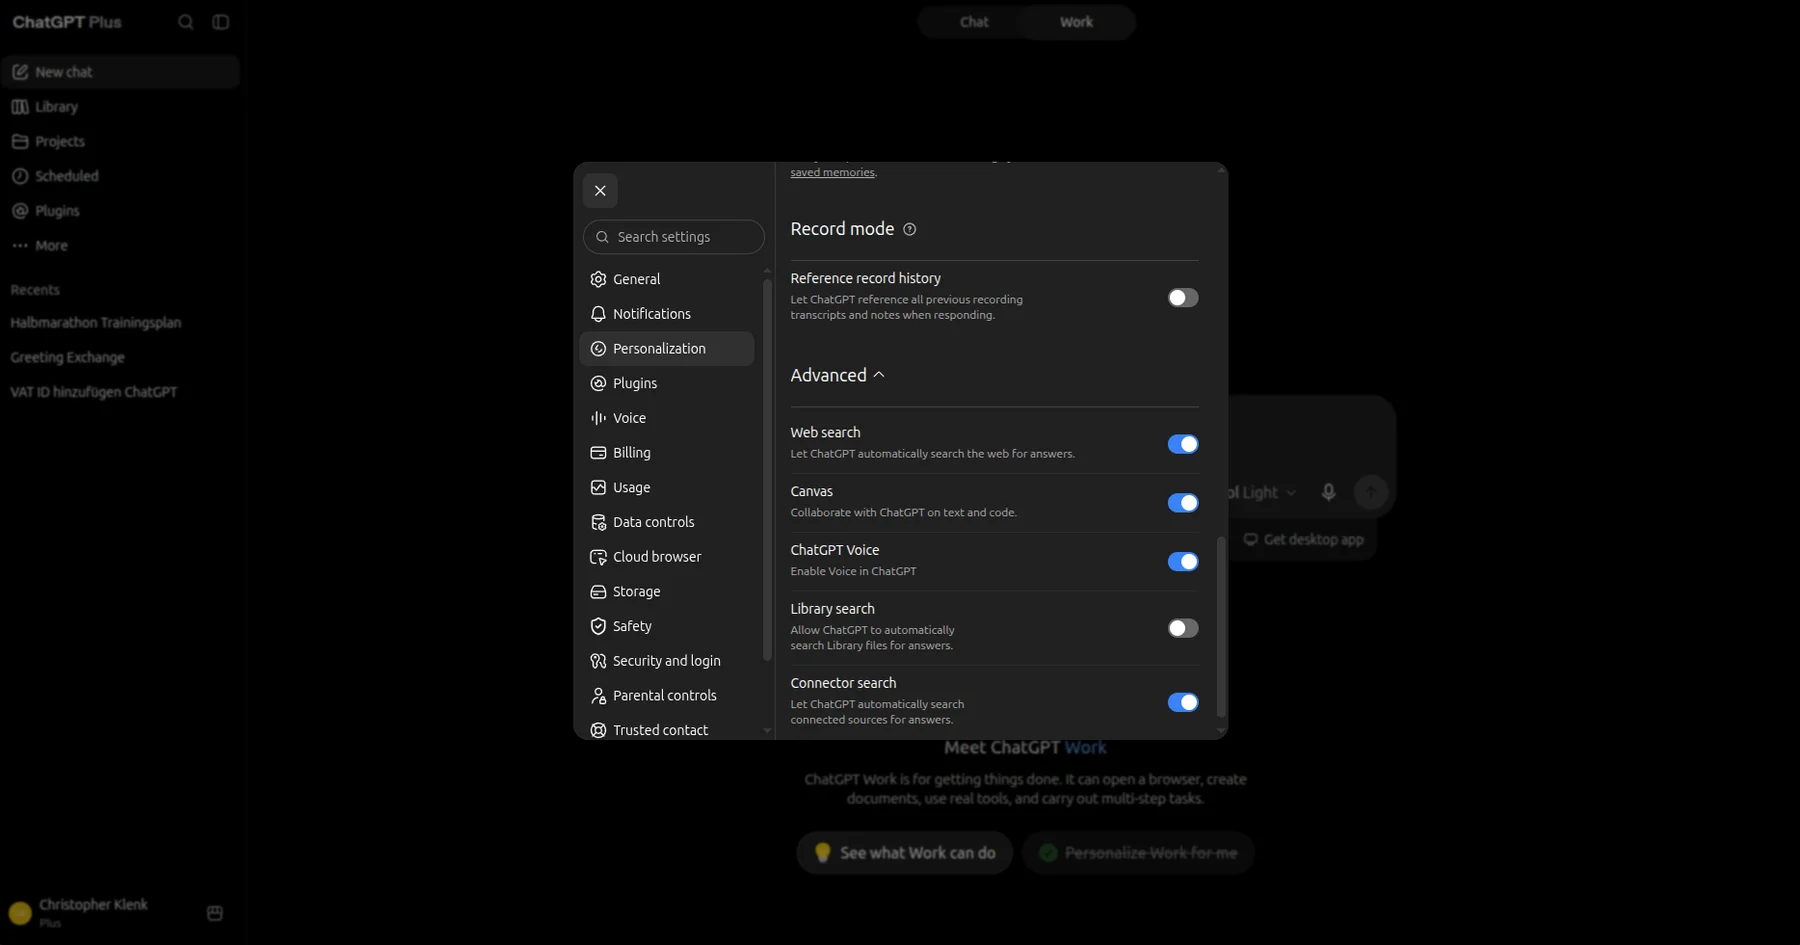The image size is (1800, 945).
Task: Click the Billing card icon
Action: pyautogui.click(x=598, y=453)
